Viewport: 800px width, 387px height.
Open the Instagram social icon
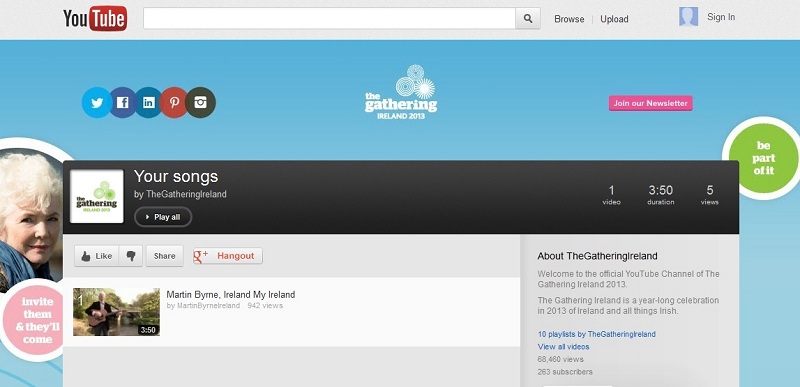pyautogui.click(x=201, y=102)
